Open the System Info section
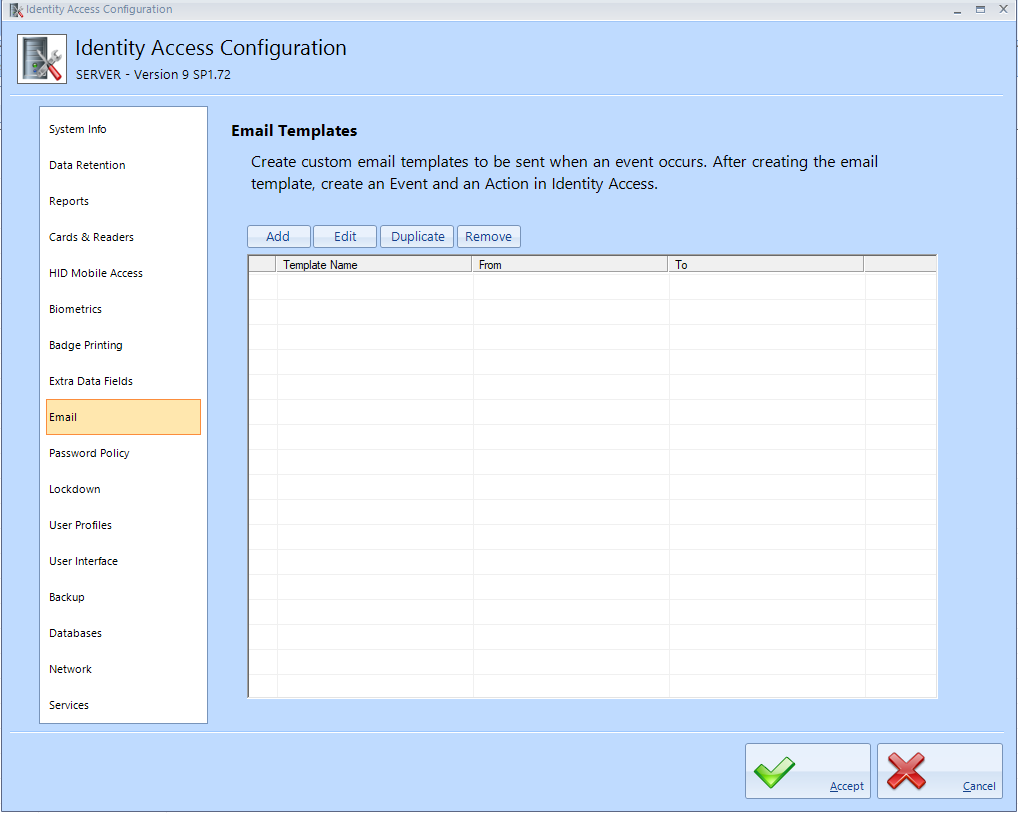 (x=123, y=129)
